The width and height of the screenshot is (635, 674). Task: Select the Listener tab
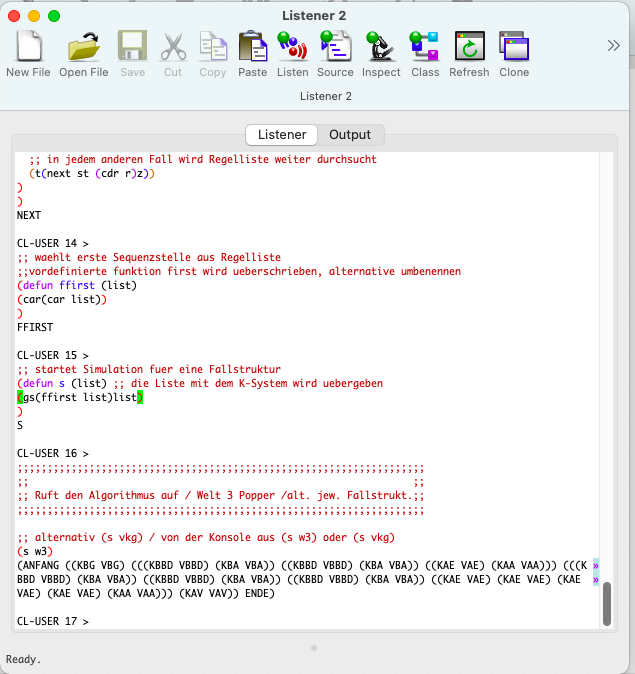click(282, 135)
